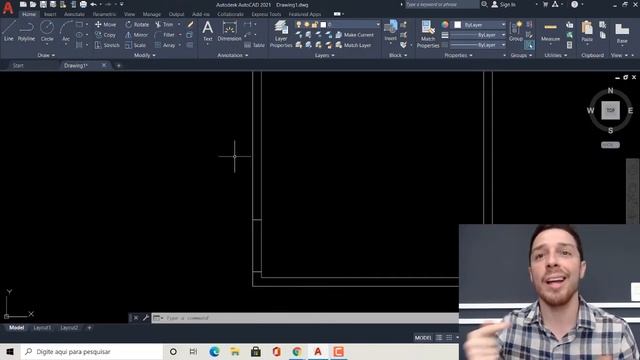
Task: Toggle the layer on/off light bulb
Action: [x=299, y=24]
